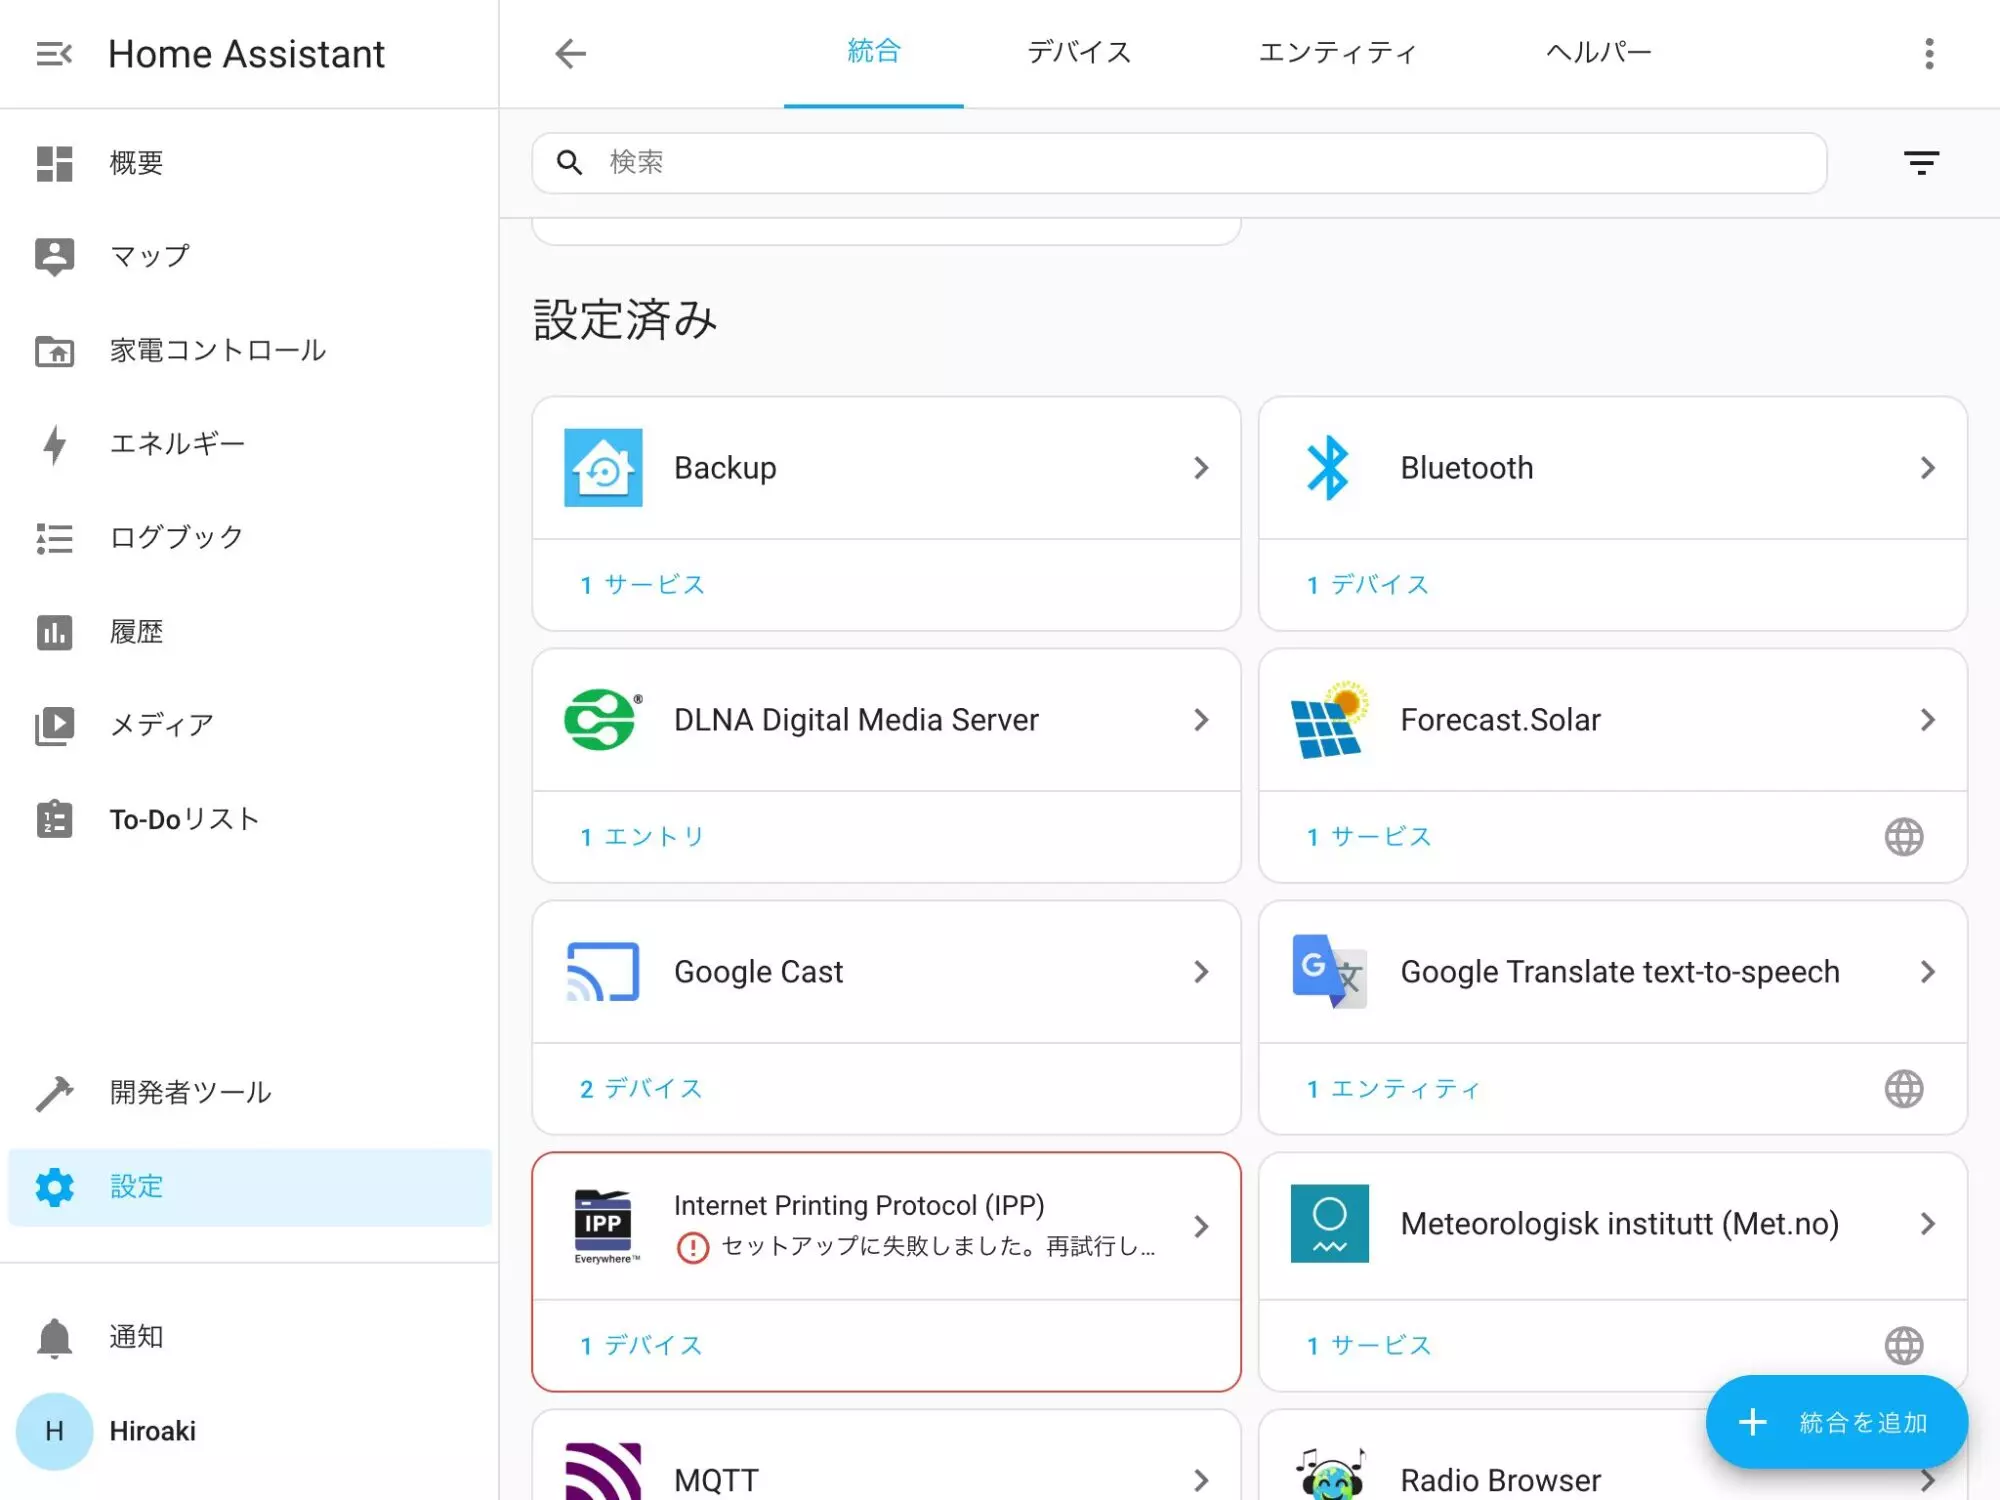Expand the Google Cast card chevron

1201,972
